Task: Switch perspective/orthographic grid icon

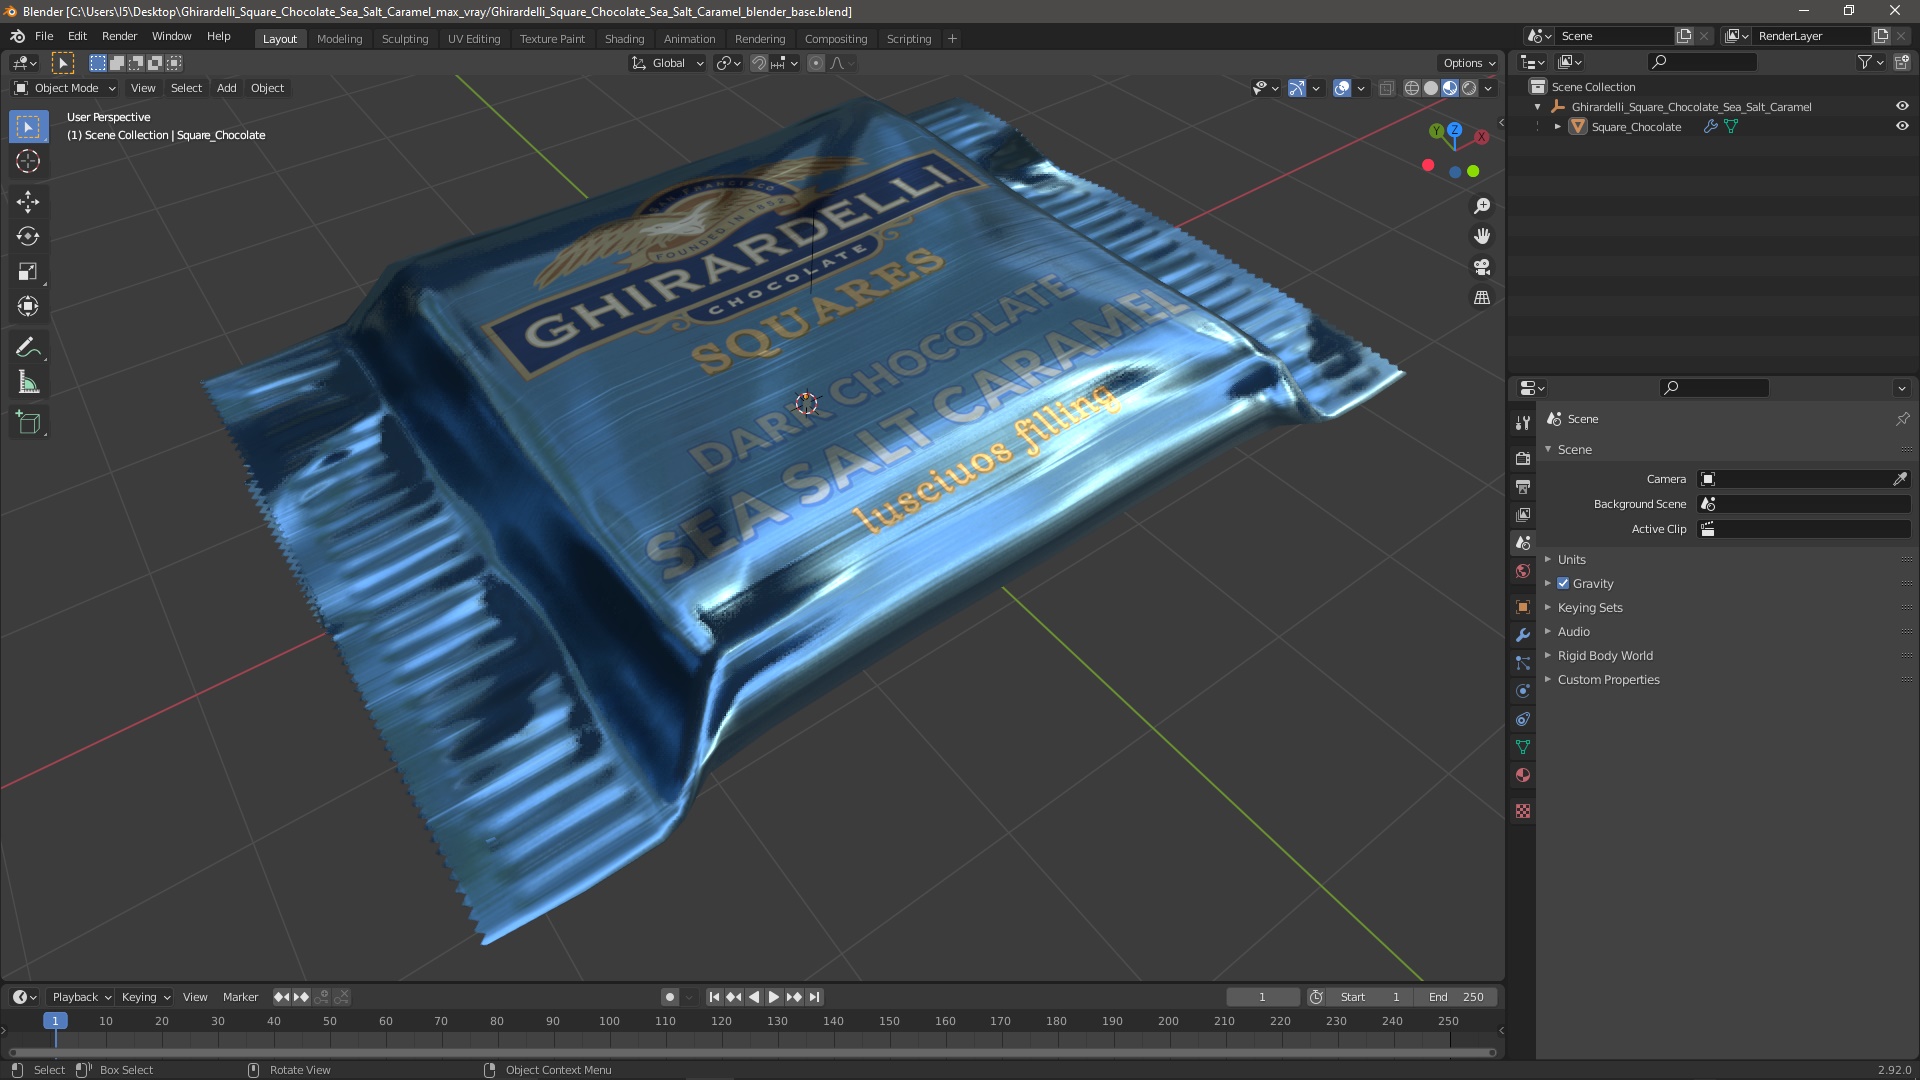Action: [1482, 298]
